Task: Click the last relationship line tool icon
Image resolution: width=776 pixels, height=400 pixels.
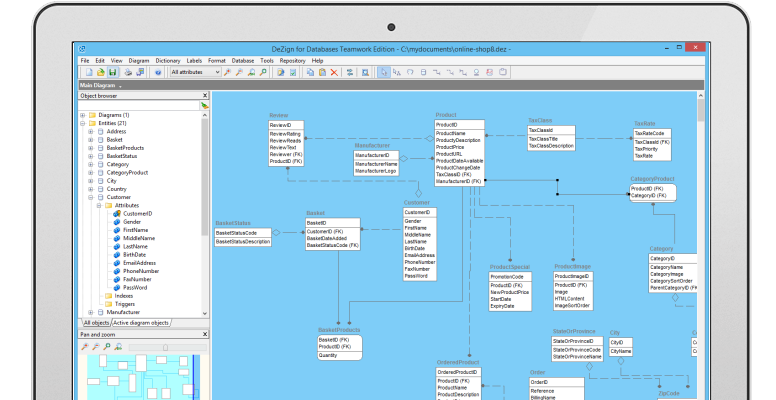Action: (x=463, y=72)
